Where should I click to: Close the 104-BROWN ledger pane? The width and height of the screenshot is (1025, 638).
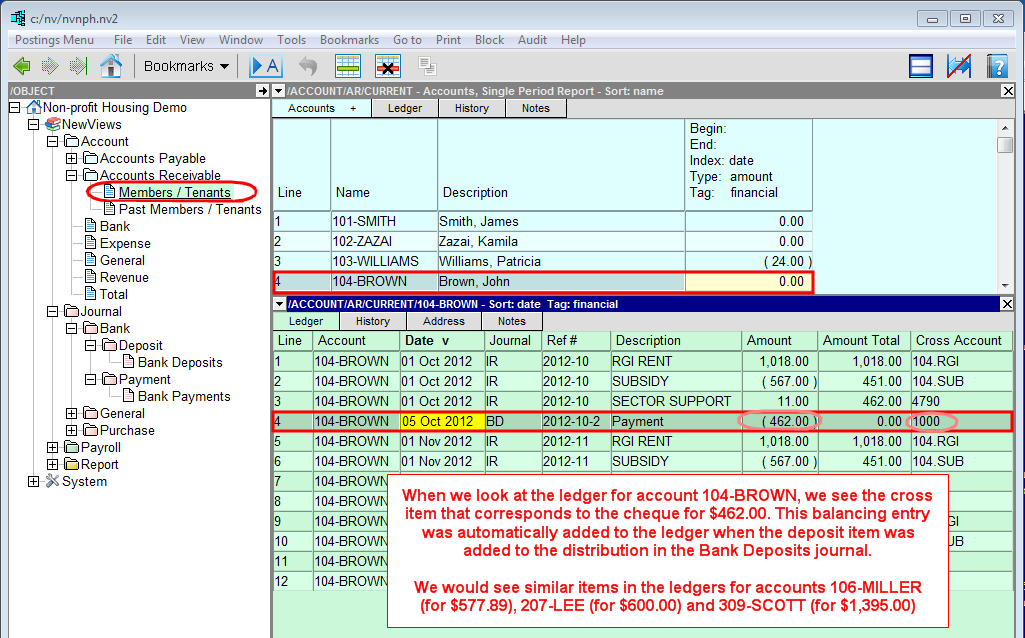(x=1008, y=304)
